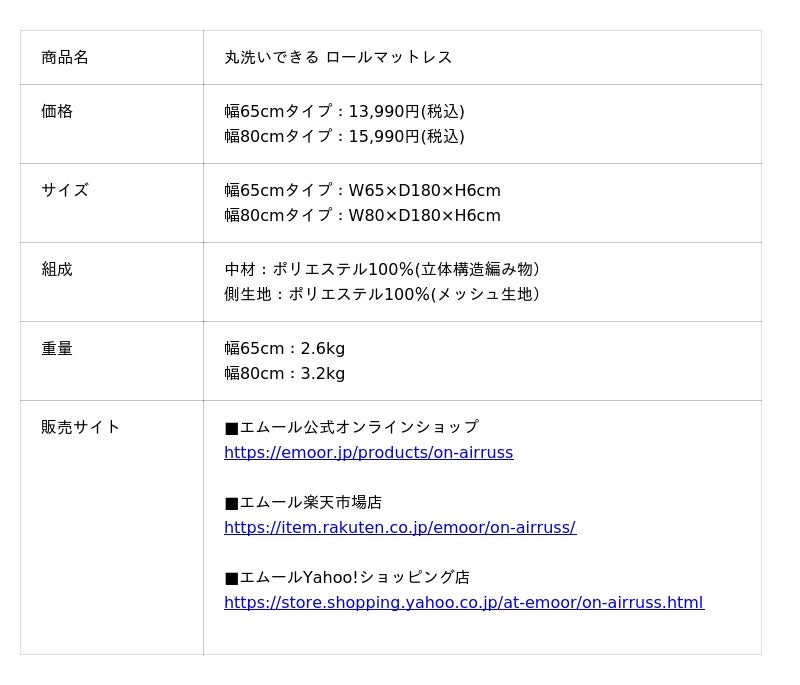Viewport: 800px width, 685px height.
Task: Click the 組成 row label
Action: point(57,270)
